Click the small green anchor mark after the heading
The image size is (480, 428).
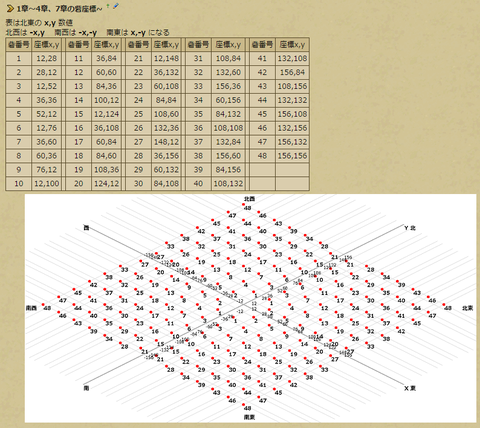pyautogui.click(x=108, y=6)
